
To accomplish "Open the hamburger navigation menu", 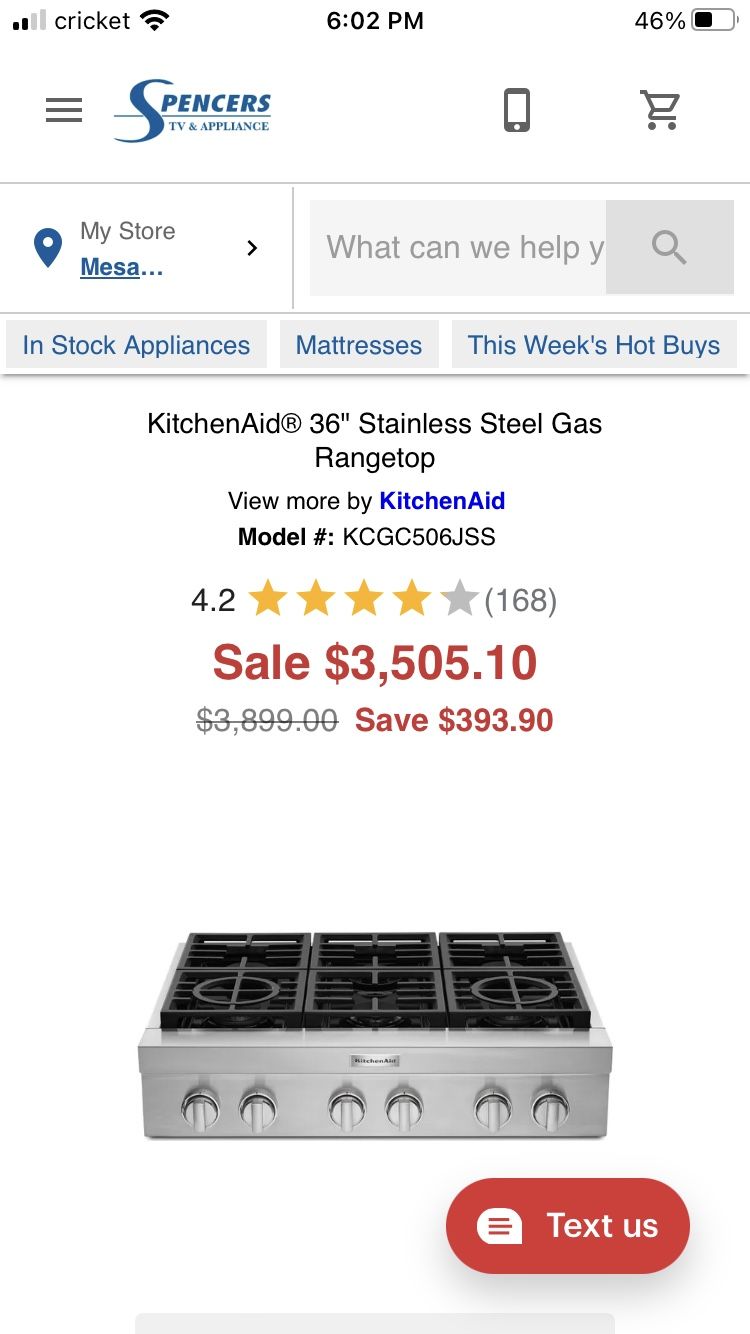I will (64, 110).
